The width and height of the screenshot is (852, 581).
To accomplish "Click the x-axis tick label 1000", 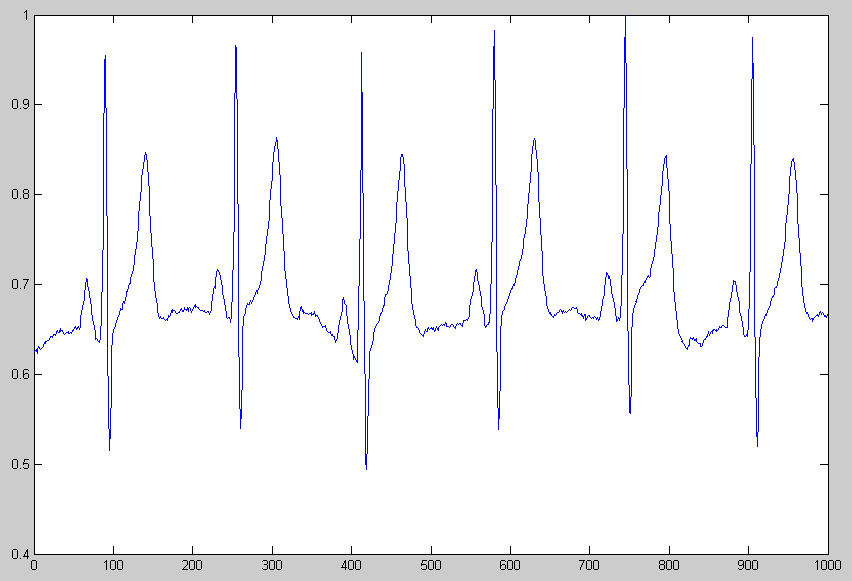I will (828, 565).
